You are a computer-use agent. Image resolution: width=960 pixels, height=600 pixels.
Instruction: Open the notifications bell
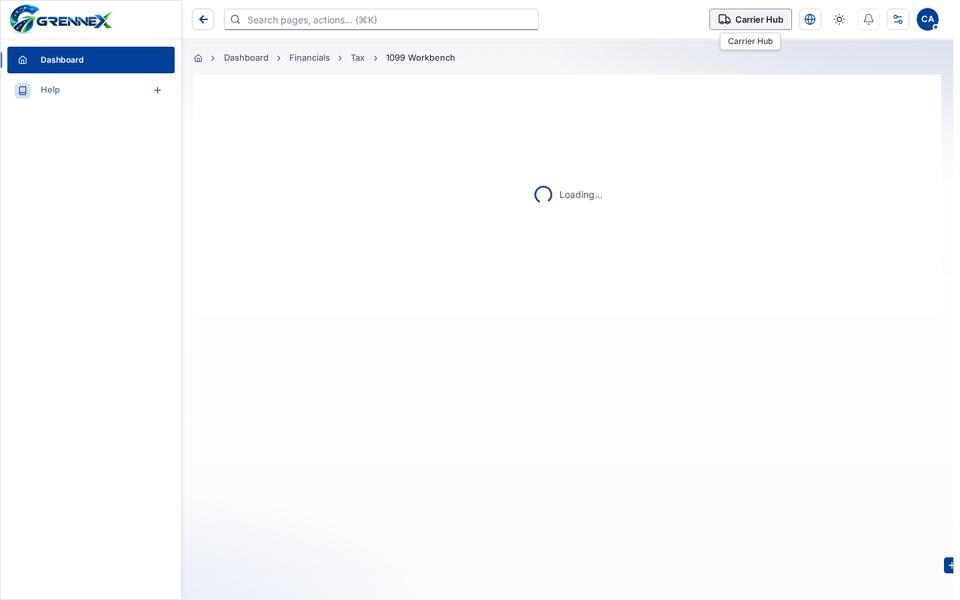pyautogui.click(x=868, y=20)
